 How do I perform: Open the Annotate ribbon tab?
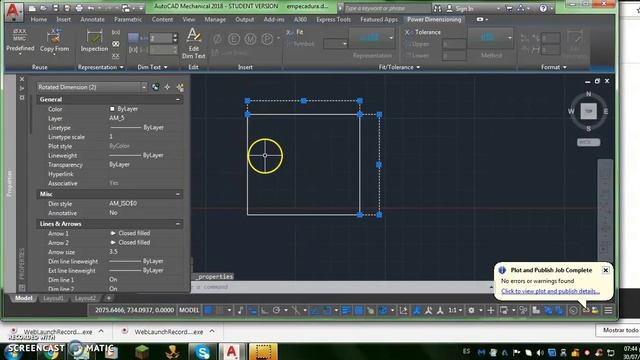point(92,20)
